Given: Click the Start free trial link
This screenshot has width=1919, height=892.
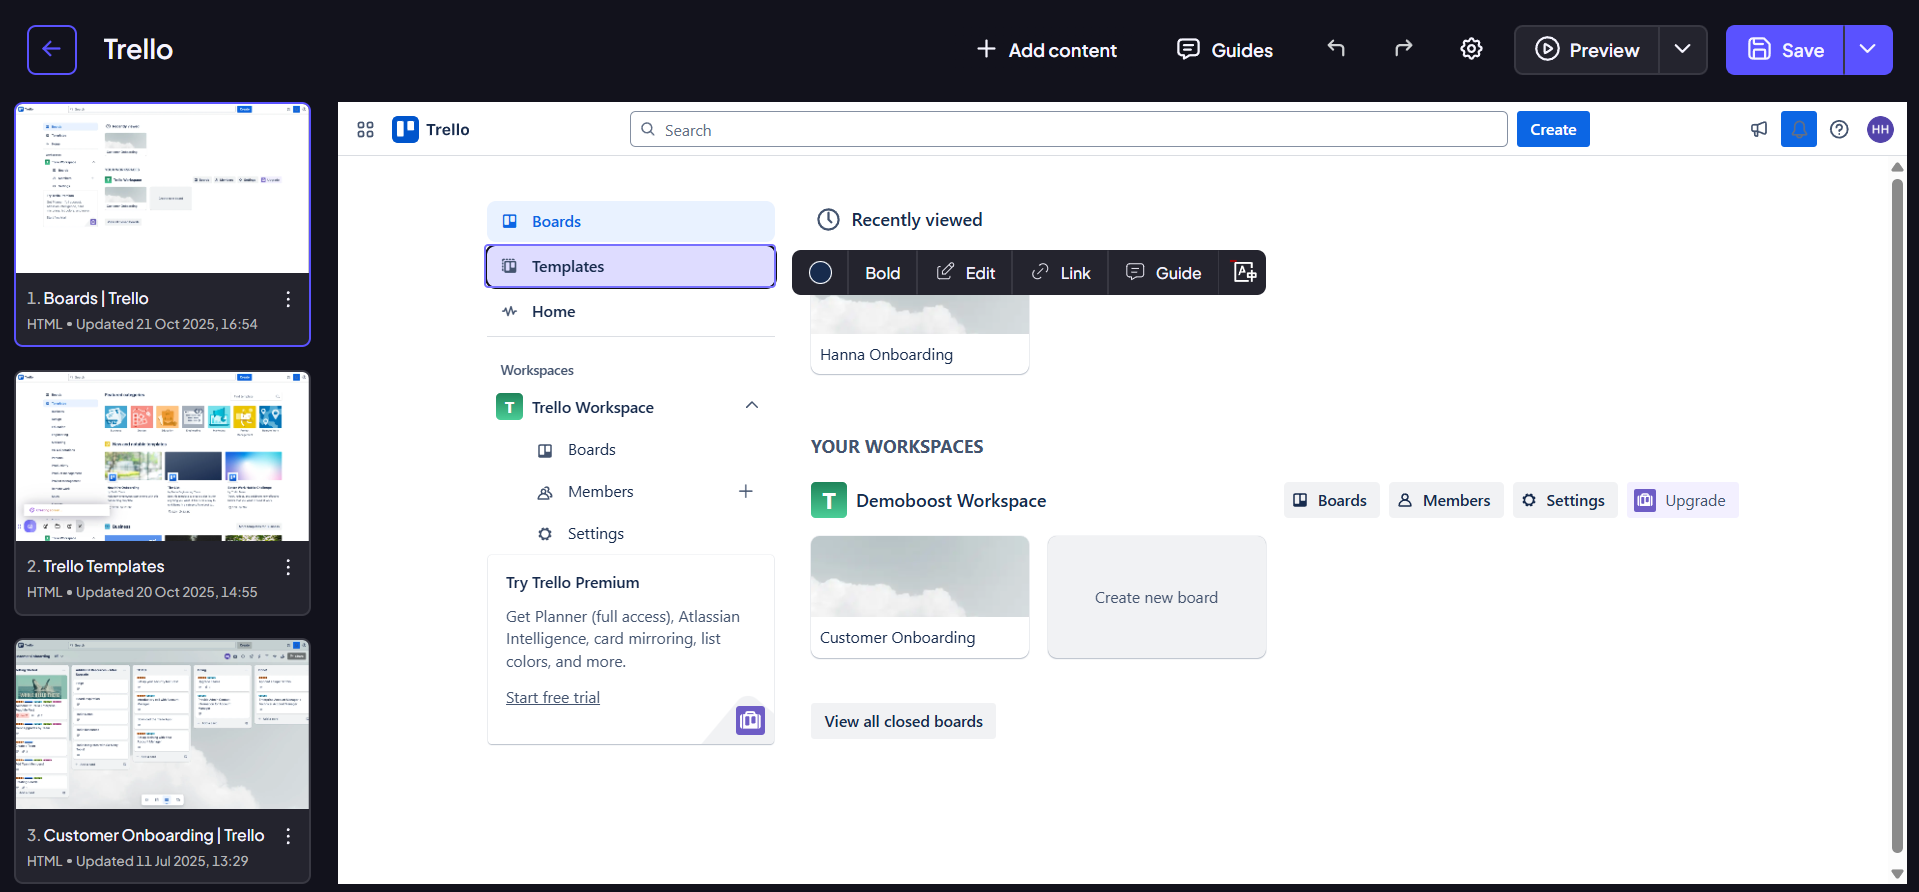Looking at the screenshot, I should 553,698.
